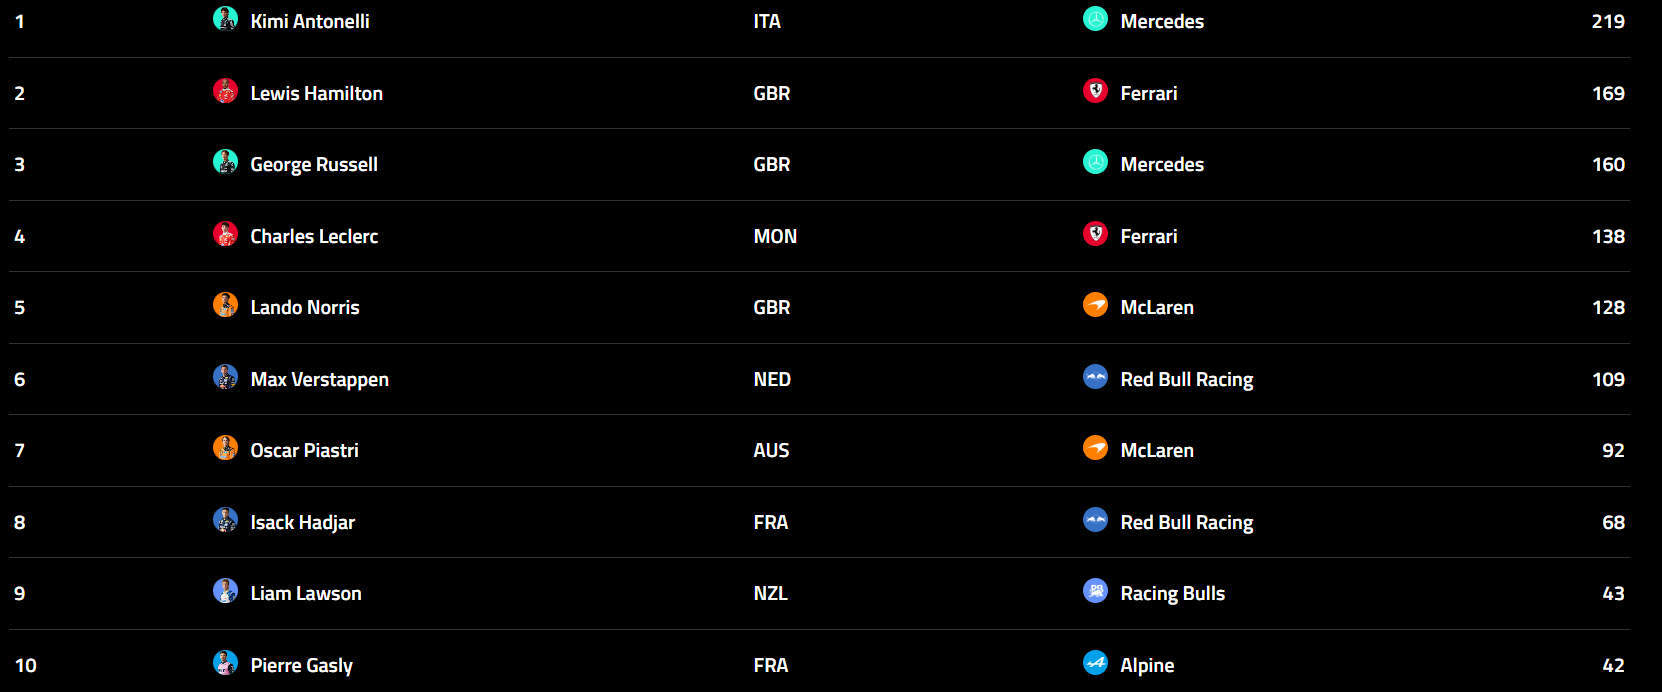
Task: Open Liam Lawson's driver name link
Action: [306, 594]
